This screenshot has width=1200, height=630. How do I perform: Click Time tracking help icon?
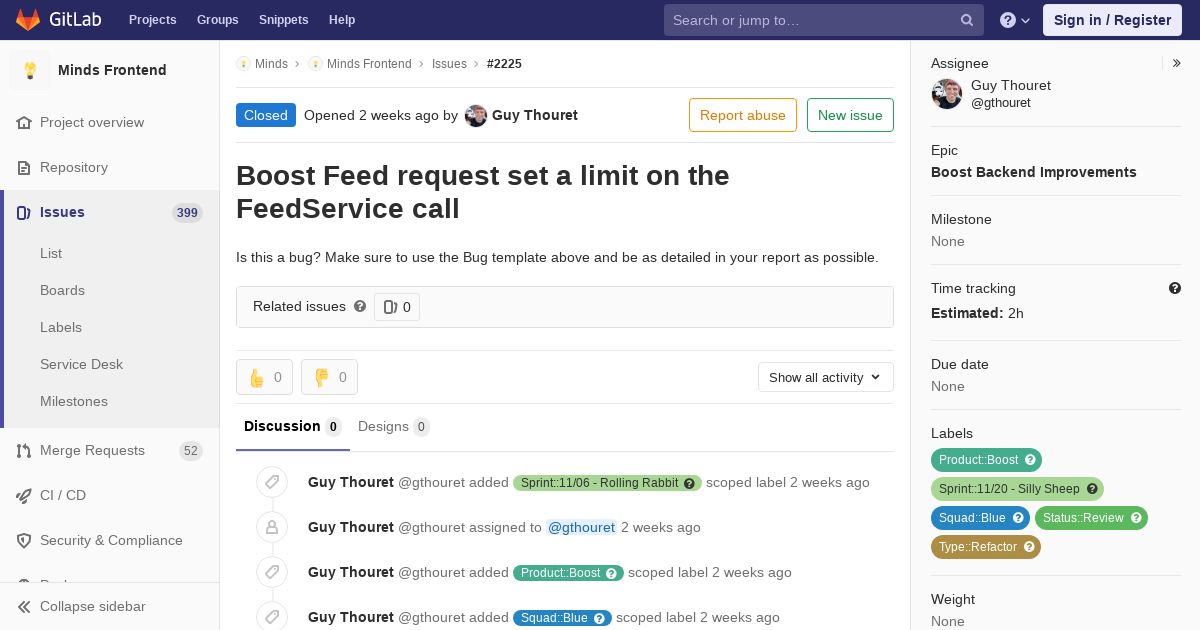click(x=1175, y=288)
